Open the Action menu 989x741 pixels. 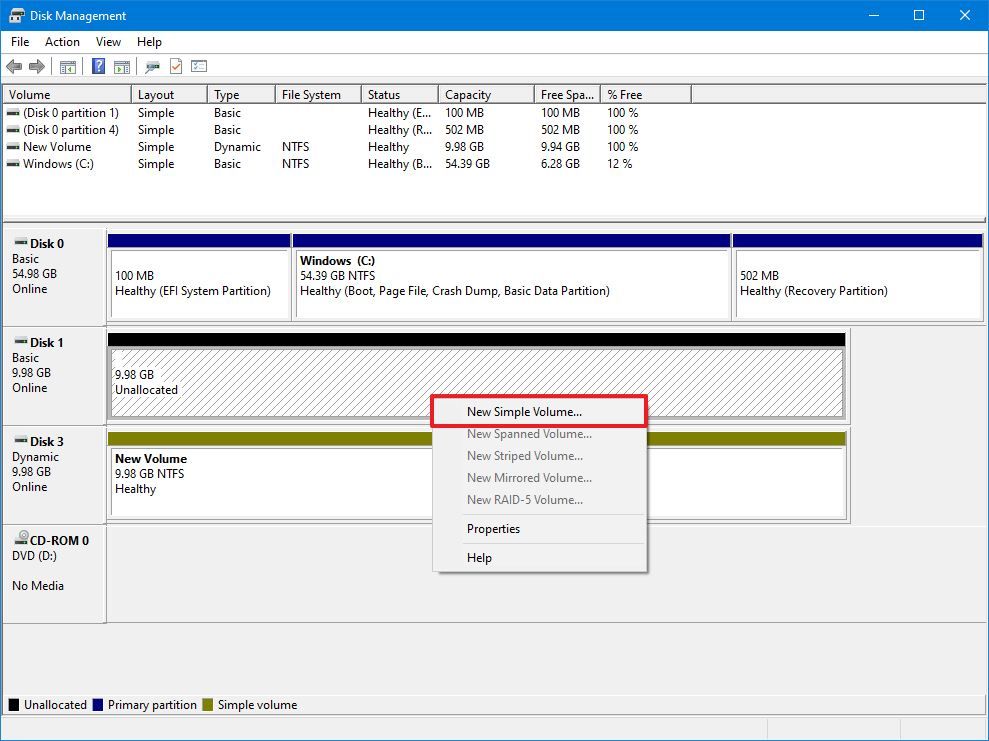[x=62, y=42]
